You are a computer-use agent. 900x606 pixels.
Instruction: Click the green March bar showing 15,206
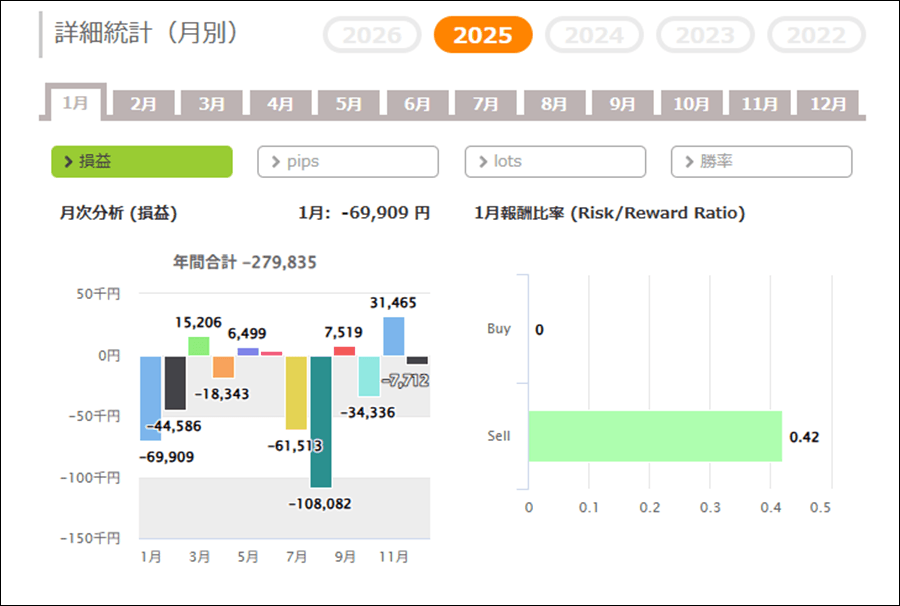coord(199,346)
